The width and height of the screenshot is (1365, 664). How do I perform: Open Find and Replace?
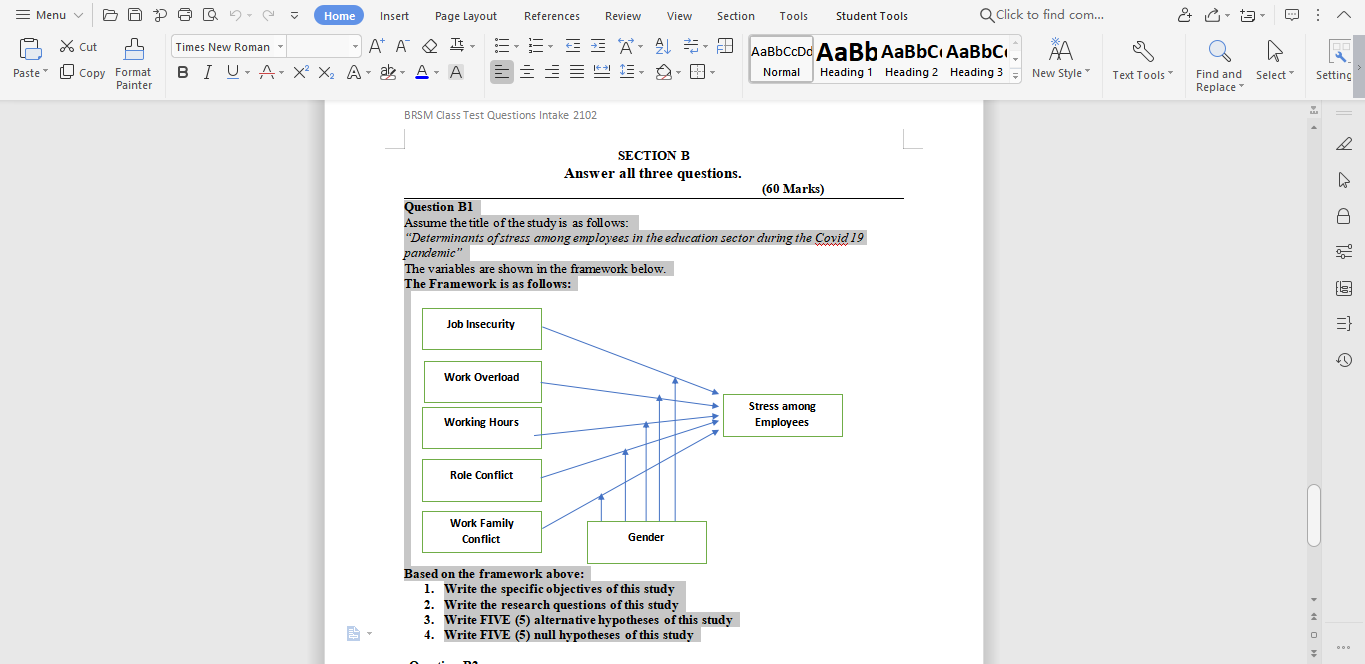[x=1218, y=62]
